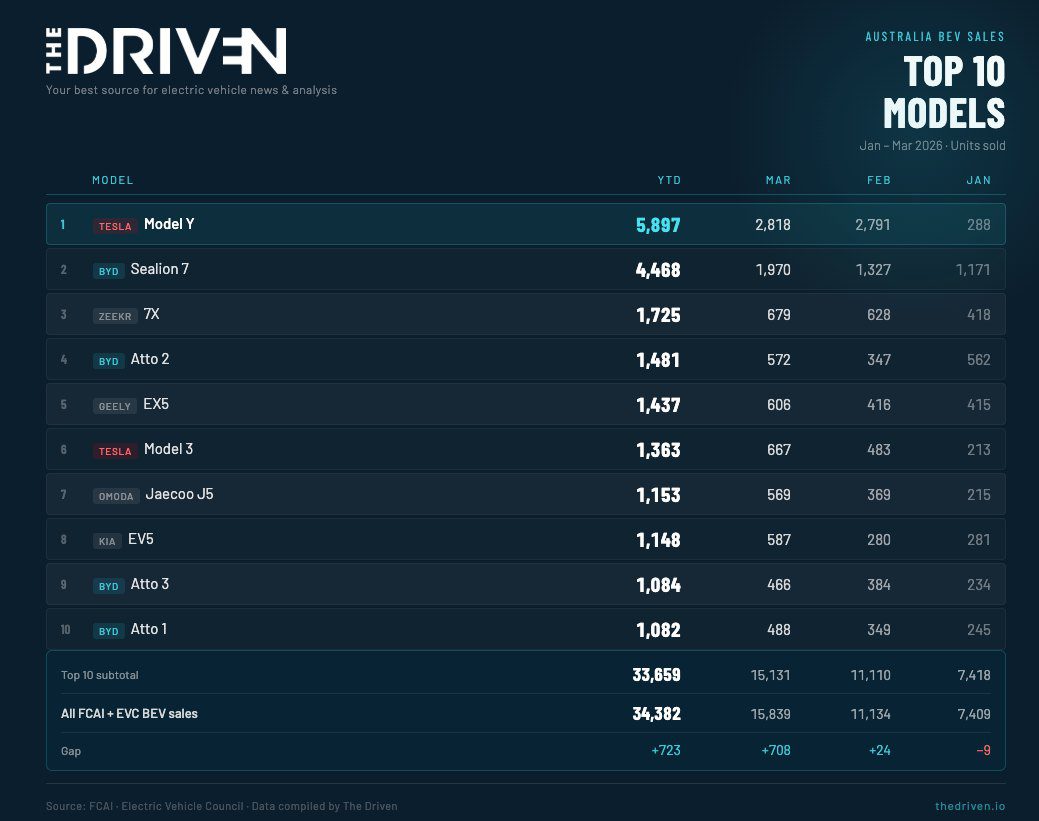This screenshot has height=821, width=1039.
Task: Click the Tesla badge beside Model Y
Action: (114, 226)
